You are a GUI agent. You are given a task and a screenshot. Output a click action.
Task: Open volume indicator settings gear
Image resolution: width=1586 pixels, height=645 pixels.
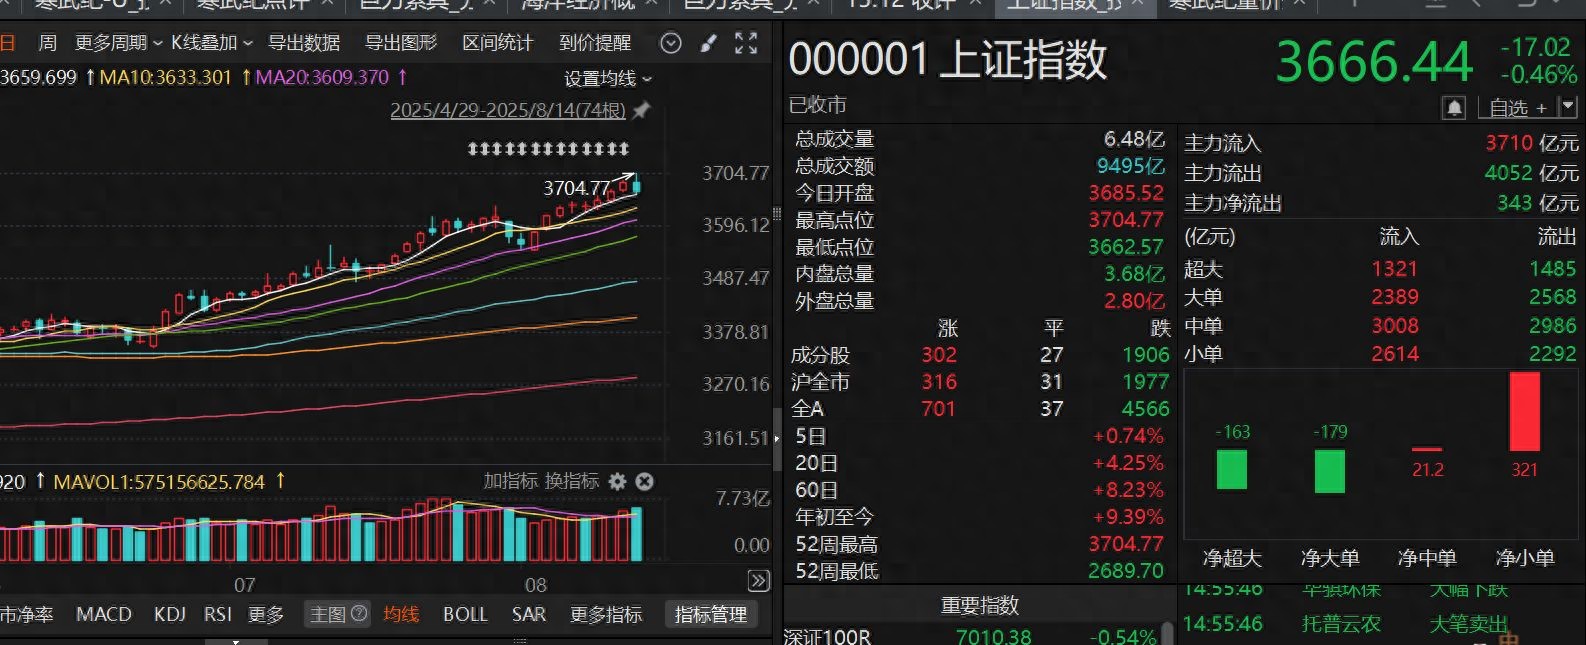coord(618,481)
